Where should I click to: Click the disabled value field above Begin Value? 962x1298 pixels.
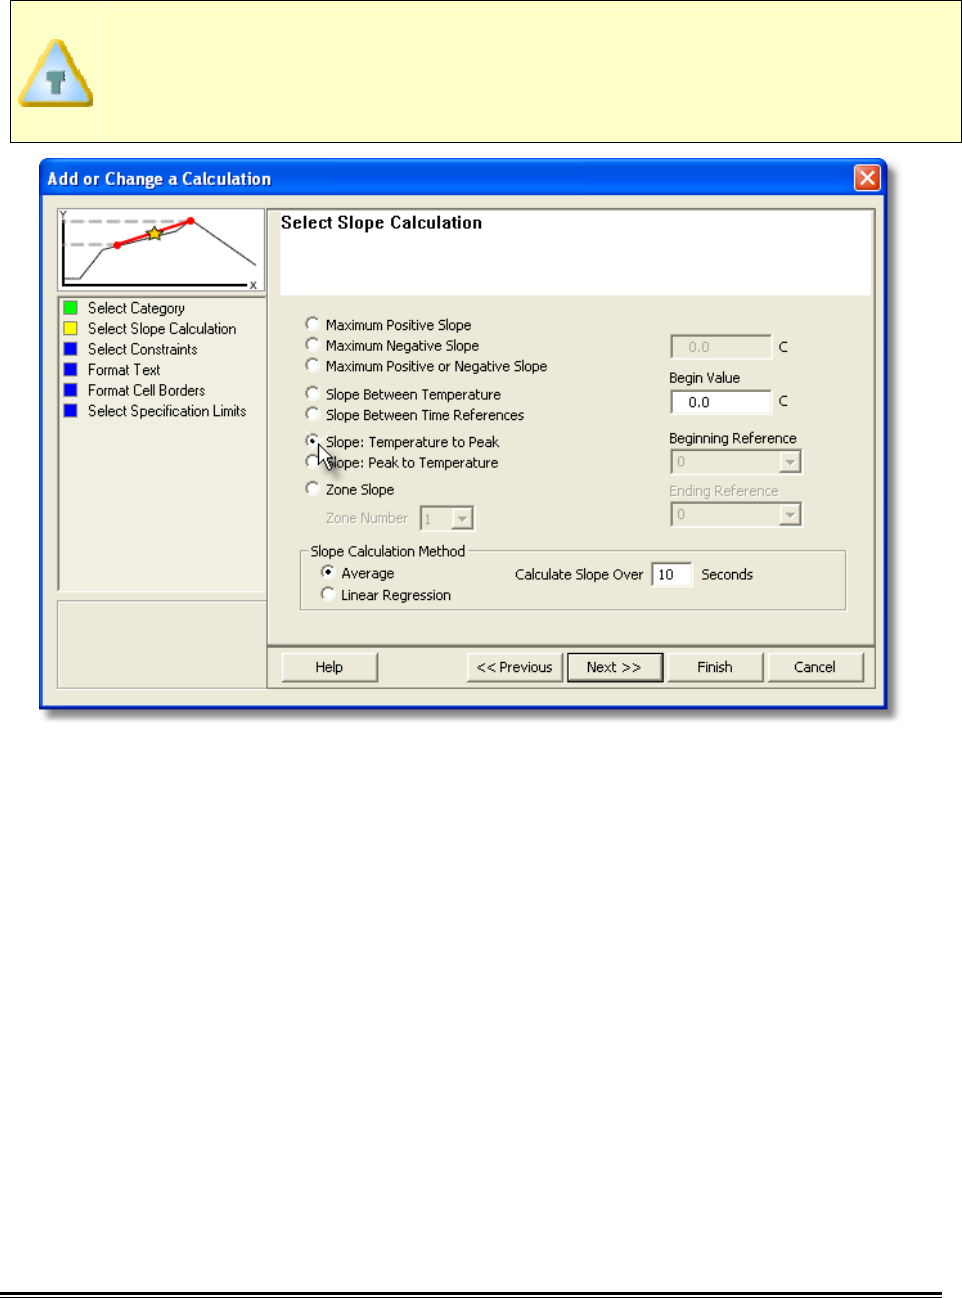coord(721,347)
